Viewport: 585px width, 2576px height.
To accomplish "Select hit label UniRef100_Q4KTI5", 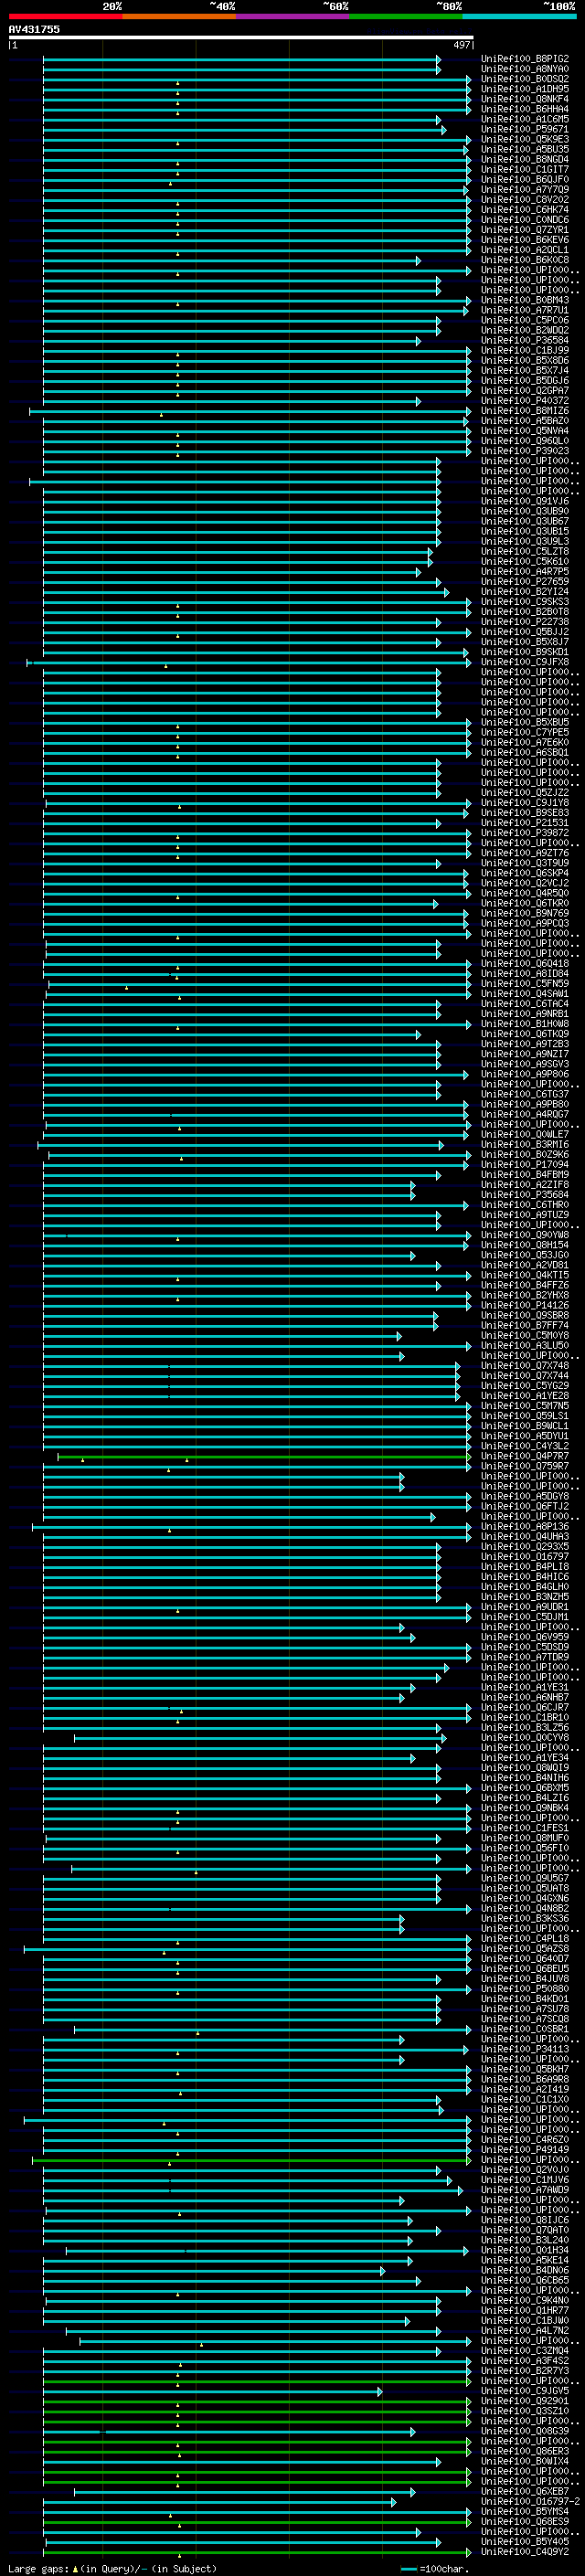I will pyautogui.click(x=525, y=1276).
